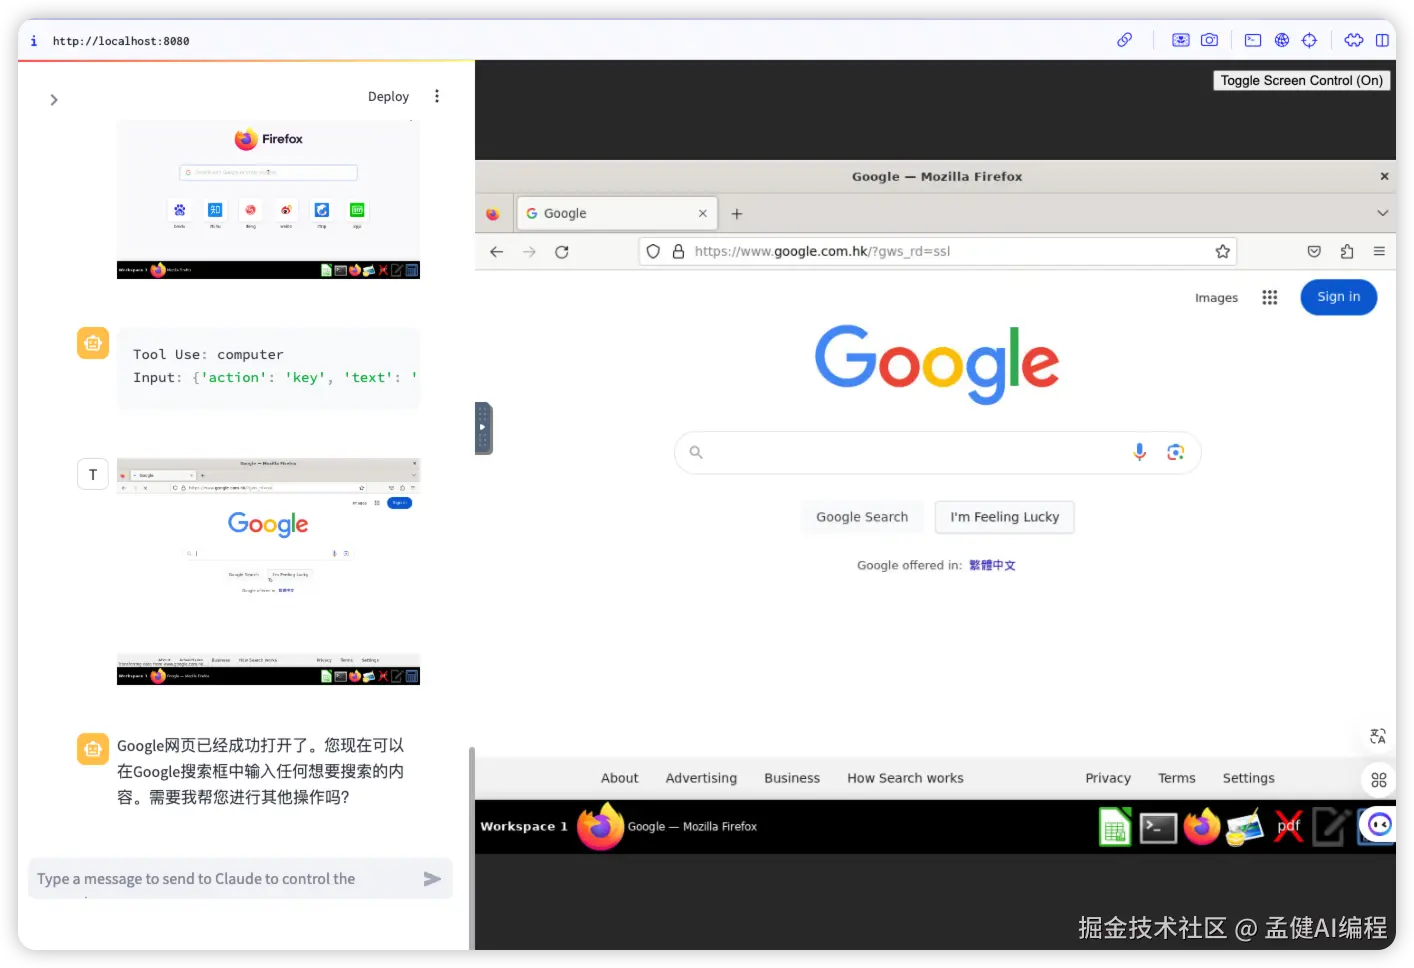Image resolution: width=1414 pixels, height=968 pixels.
Task: Click the Business footer link
Action: pyautogui.click(x=792, y=778)
